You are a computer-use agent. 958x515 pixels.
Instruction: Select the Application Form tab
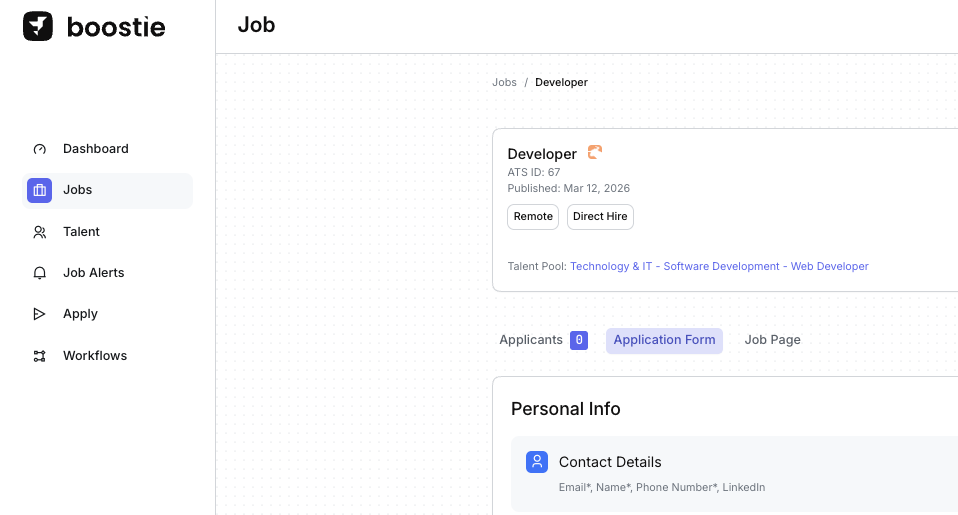click(664, 340)
